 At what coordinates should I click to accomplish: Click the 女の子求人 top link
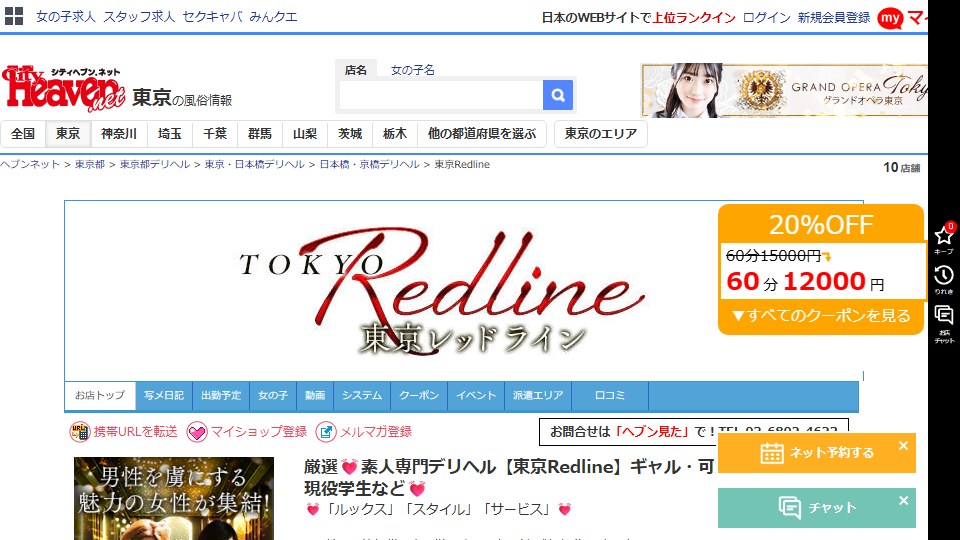(x=66, y=17)
